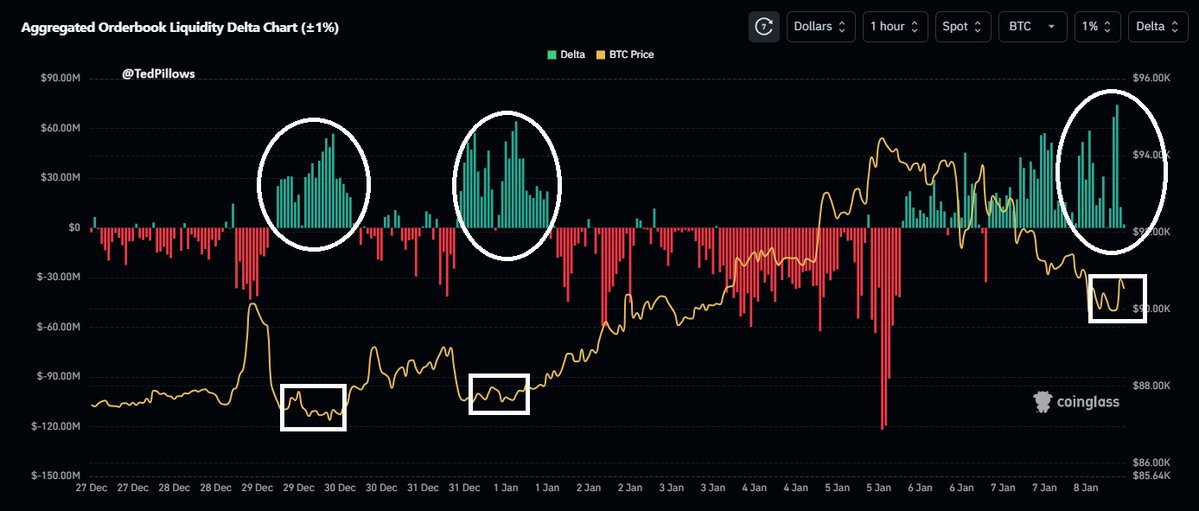Click the '$-150.00M' left axis label
This screenshot has width=1199, height=511.
point(57,476)
